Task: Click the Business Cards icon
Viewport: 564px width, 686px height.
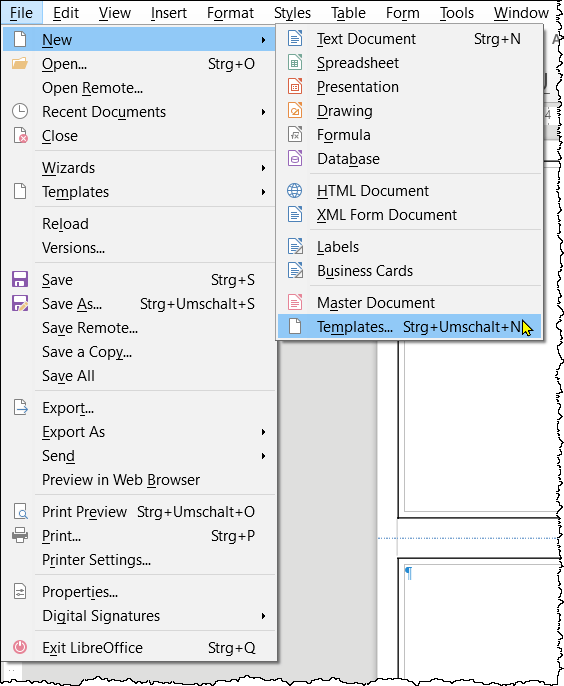Action: 295,271
